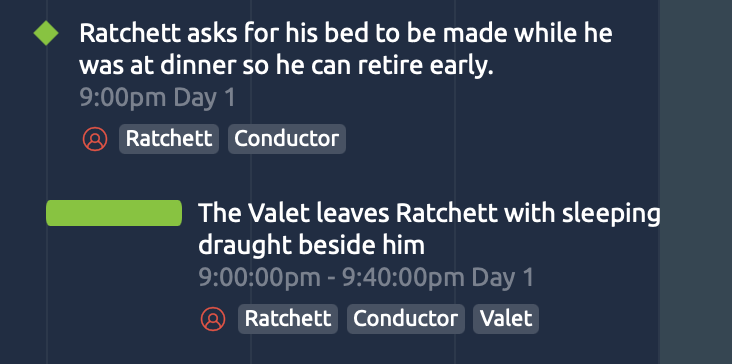Viewport: 732px width, 364px height.
Task: Select Conductor tag under bed-making event
Action: (x=287, y=139)
